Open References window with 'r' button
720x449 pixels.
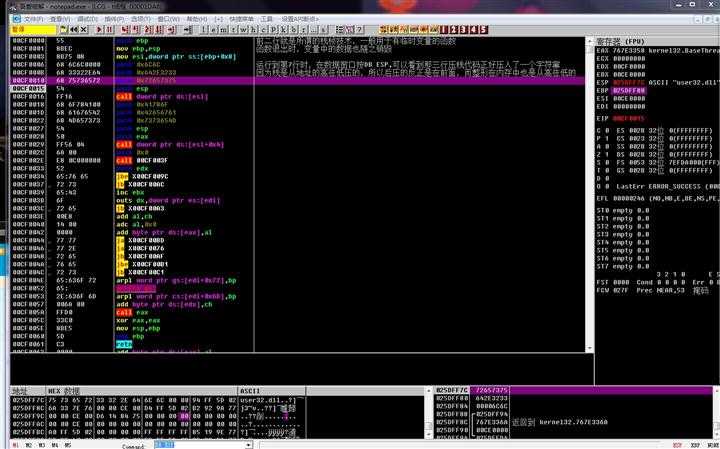(304, 29)
